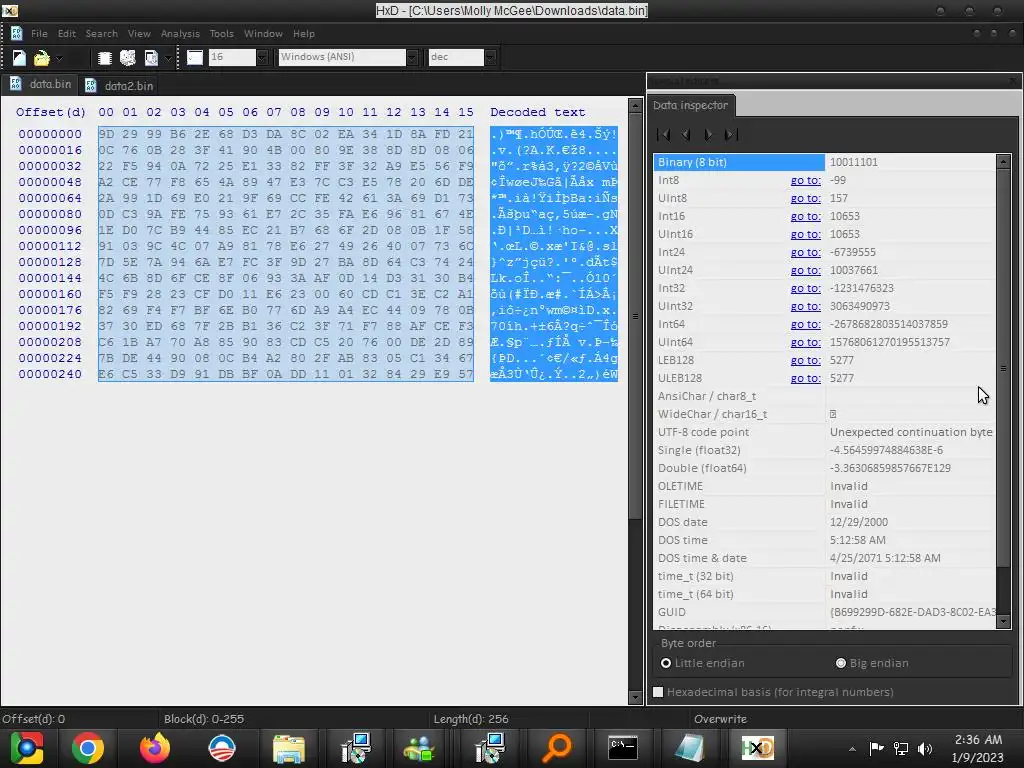Jump to first byte in Data inspector
1024x768 pixels.
coord(664,135)
